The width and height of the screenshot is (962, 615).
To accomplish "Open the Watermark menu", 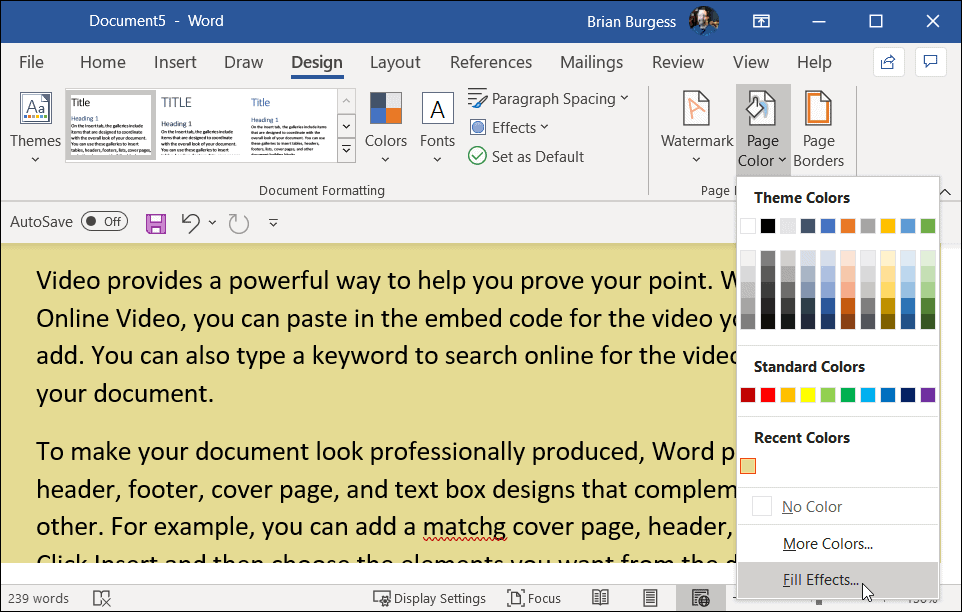I will (x=696, y=127).
